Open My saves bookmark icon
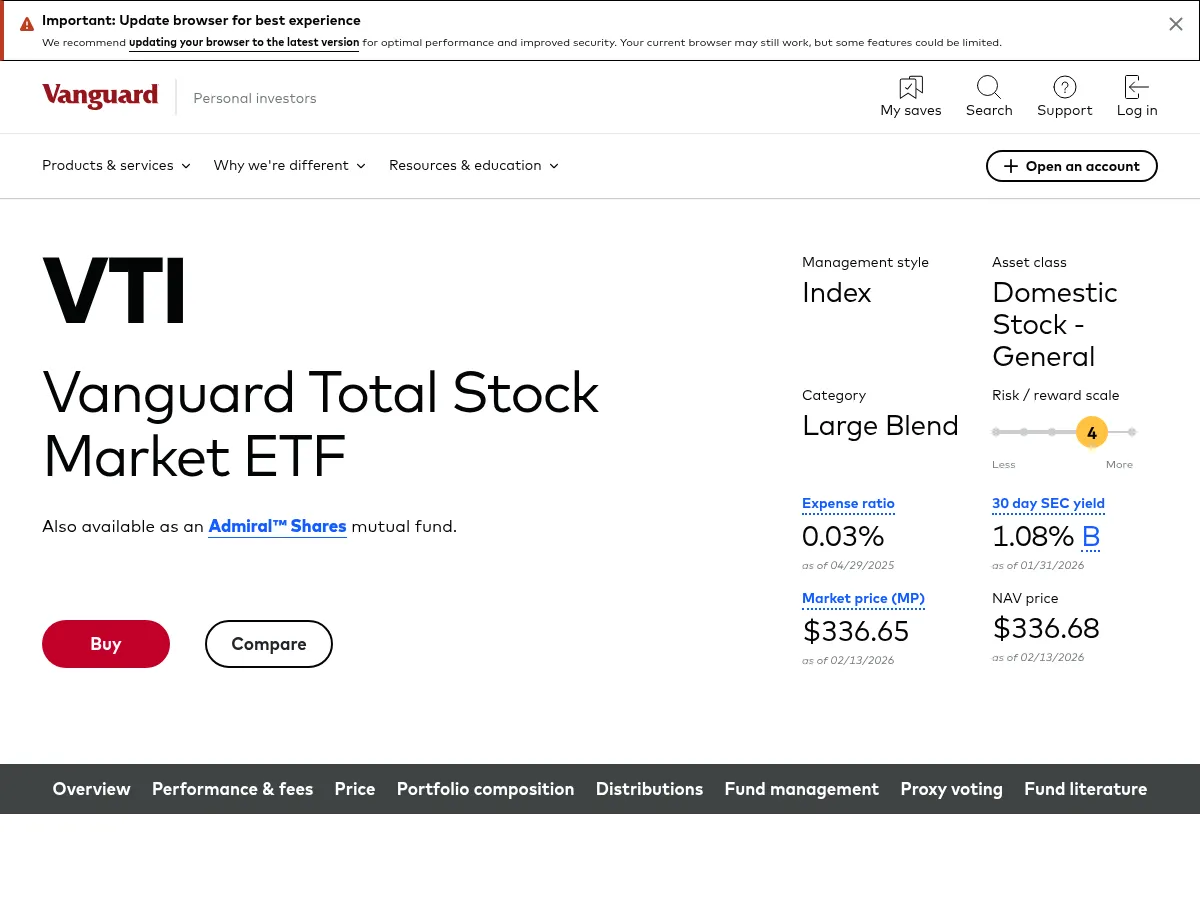 point(910,87)
